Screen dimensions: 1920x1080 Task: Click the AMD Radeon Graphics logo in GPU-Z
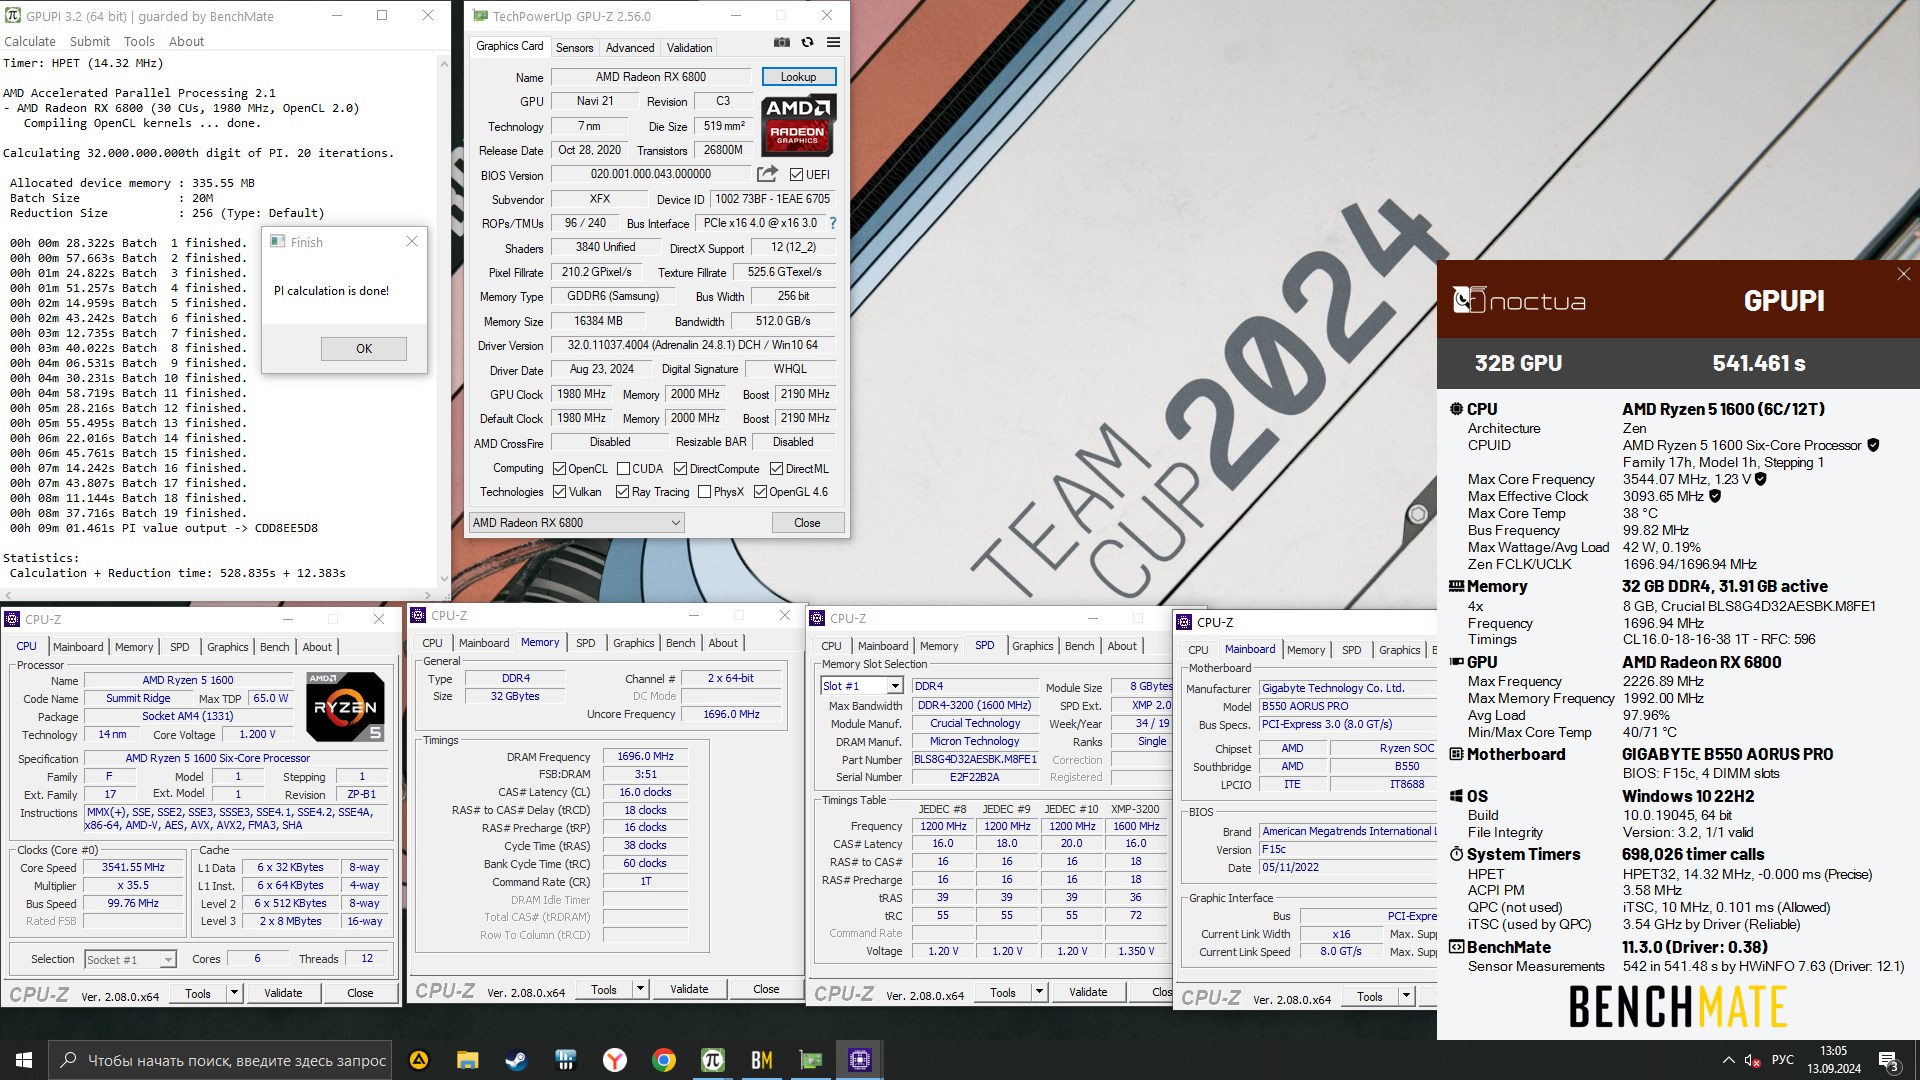coord(797,125)
